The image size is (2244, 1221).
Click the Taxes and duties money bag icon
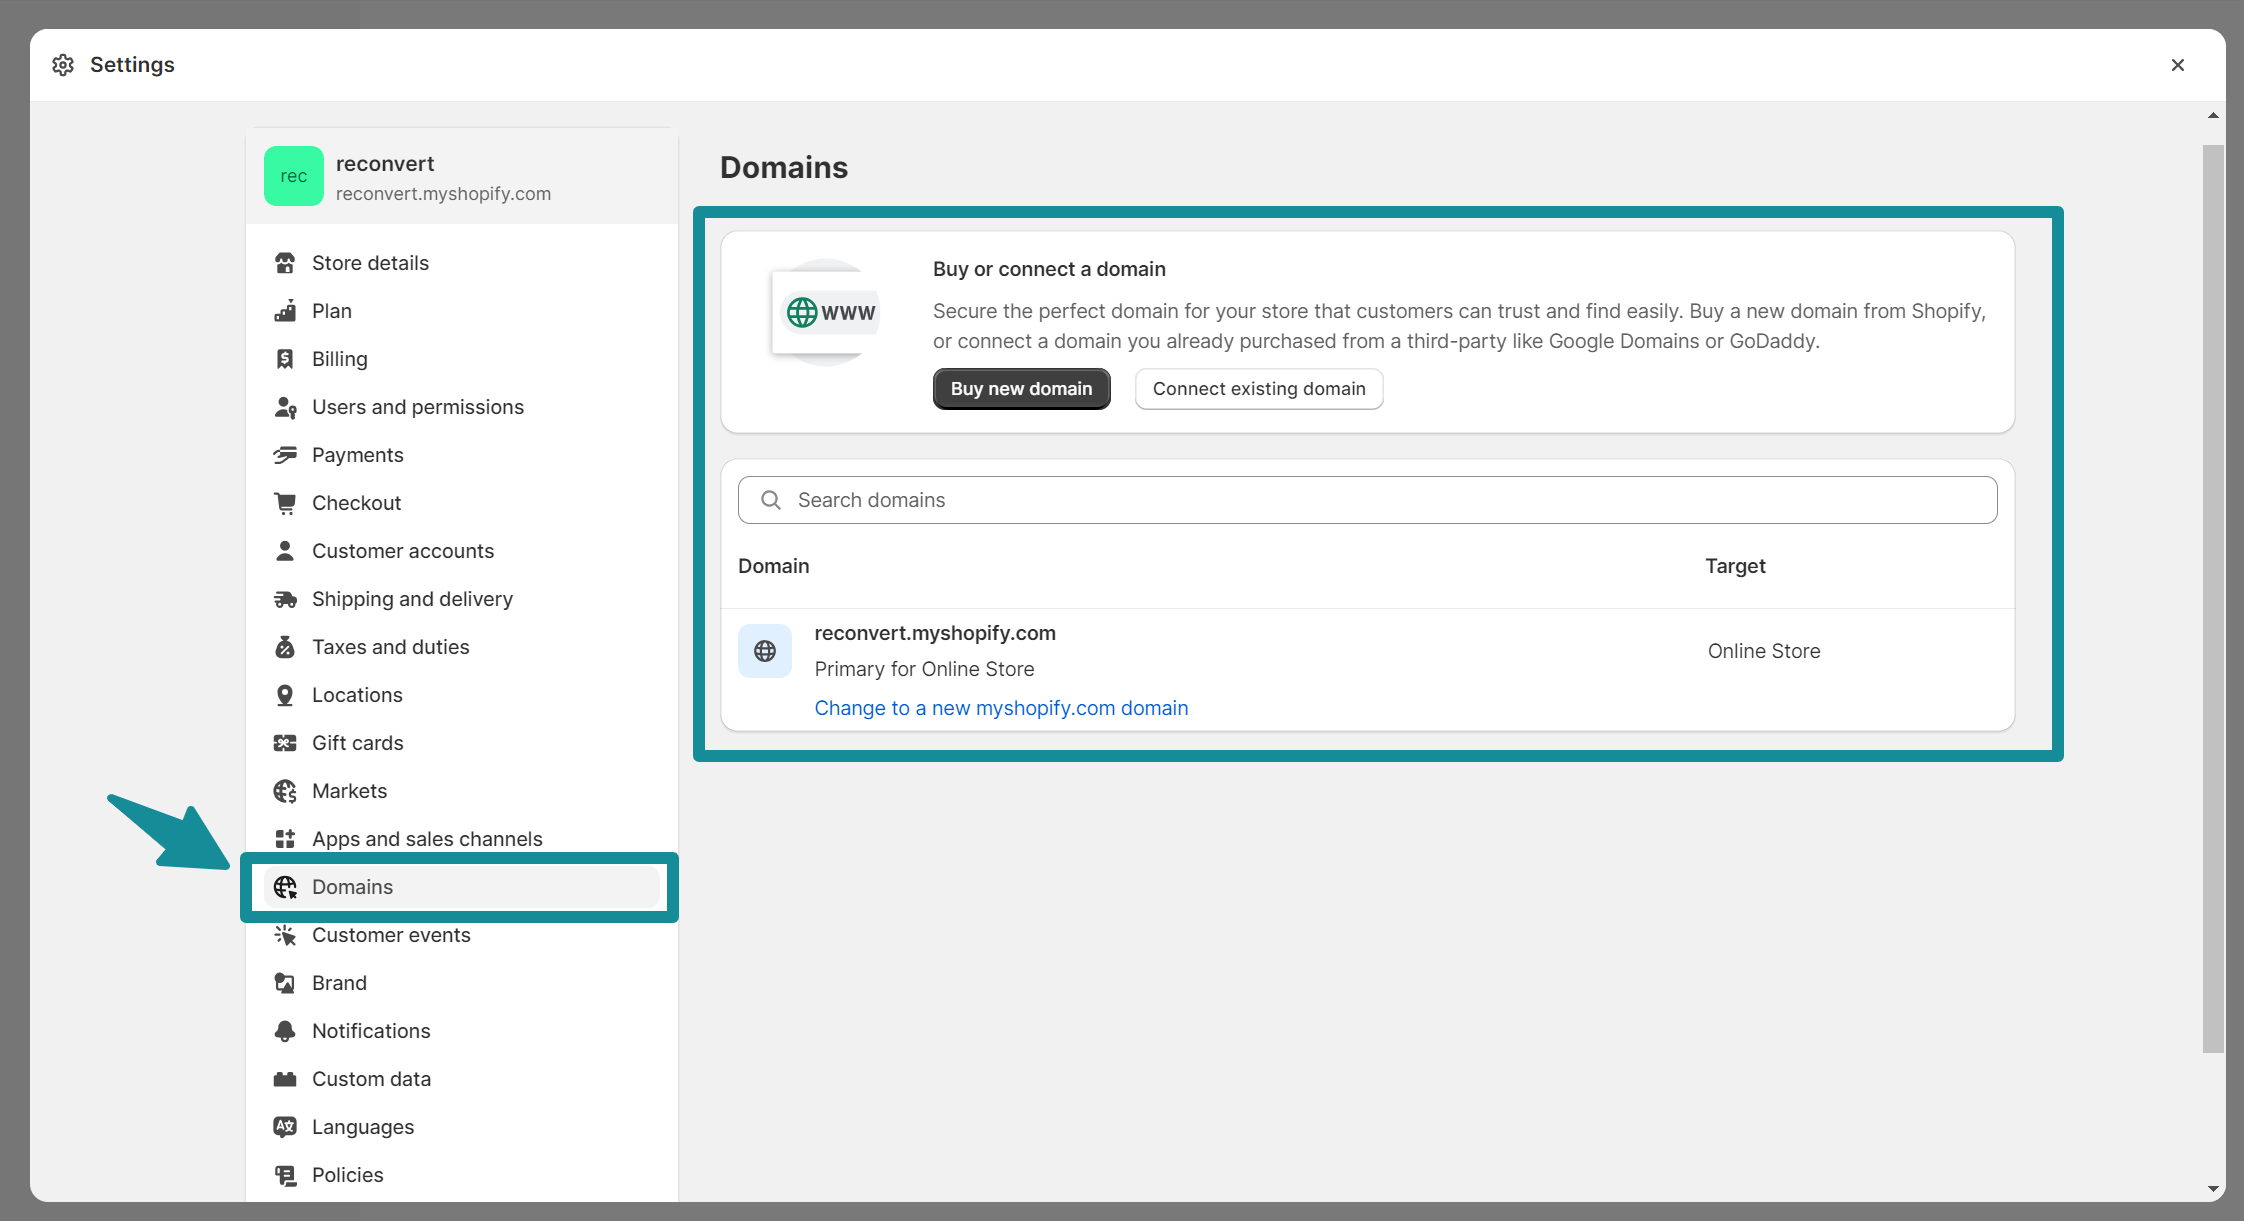point(285,647)
